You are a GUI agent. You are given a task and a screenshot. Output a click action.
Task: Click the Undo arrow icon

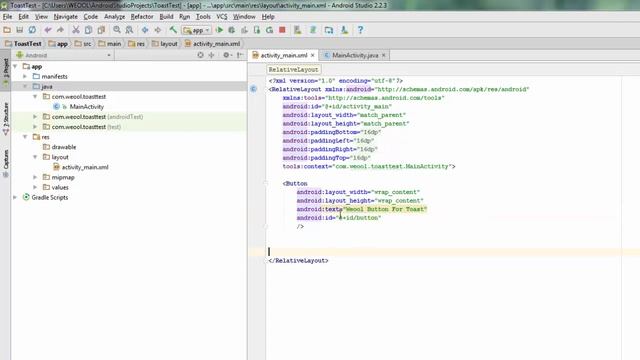[48, 30]
